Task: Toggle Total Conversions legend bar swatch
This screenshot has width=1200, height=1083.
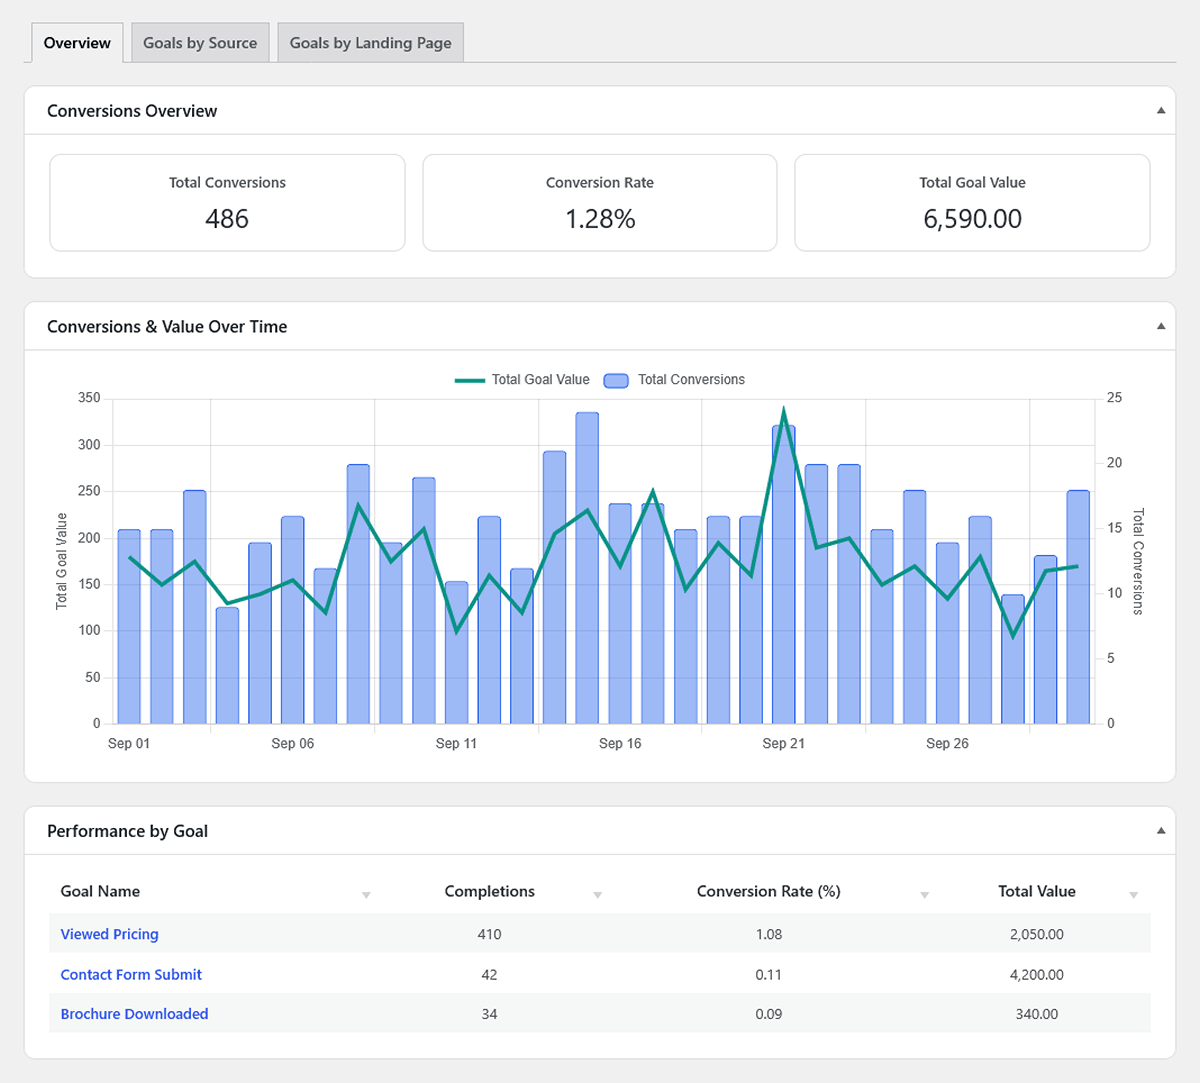Action: 617,380
